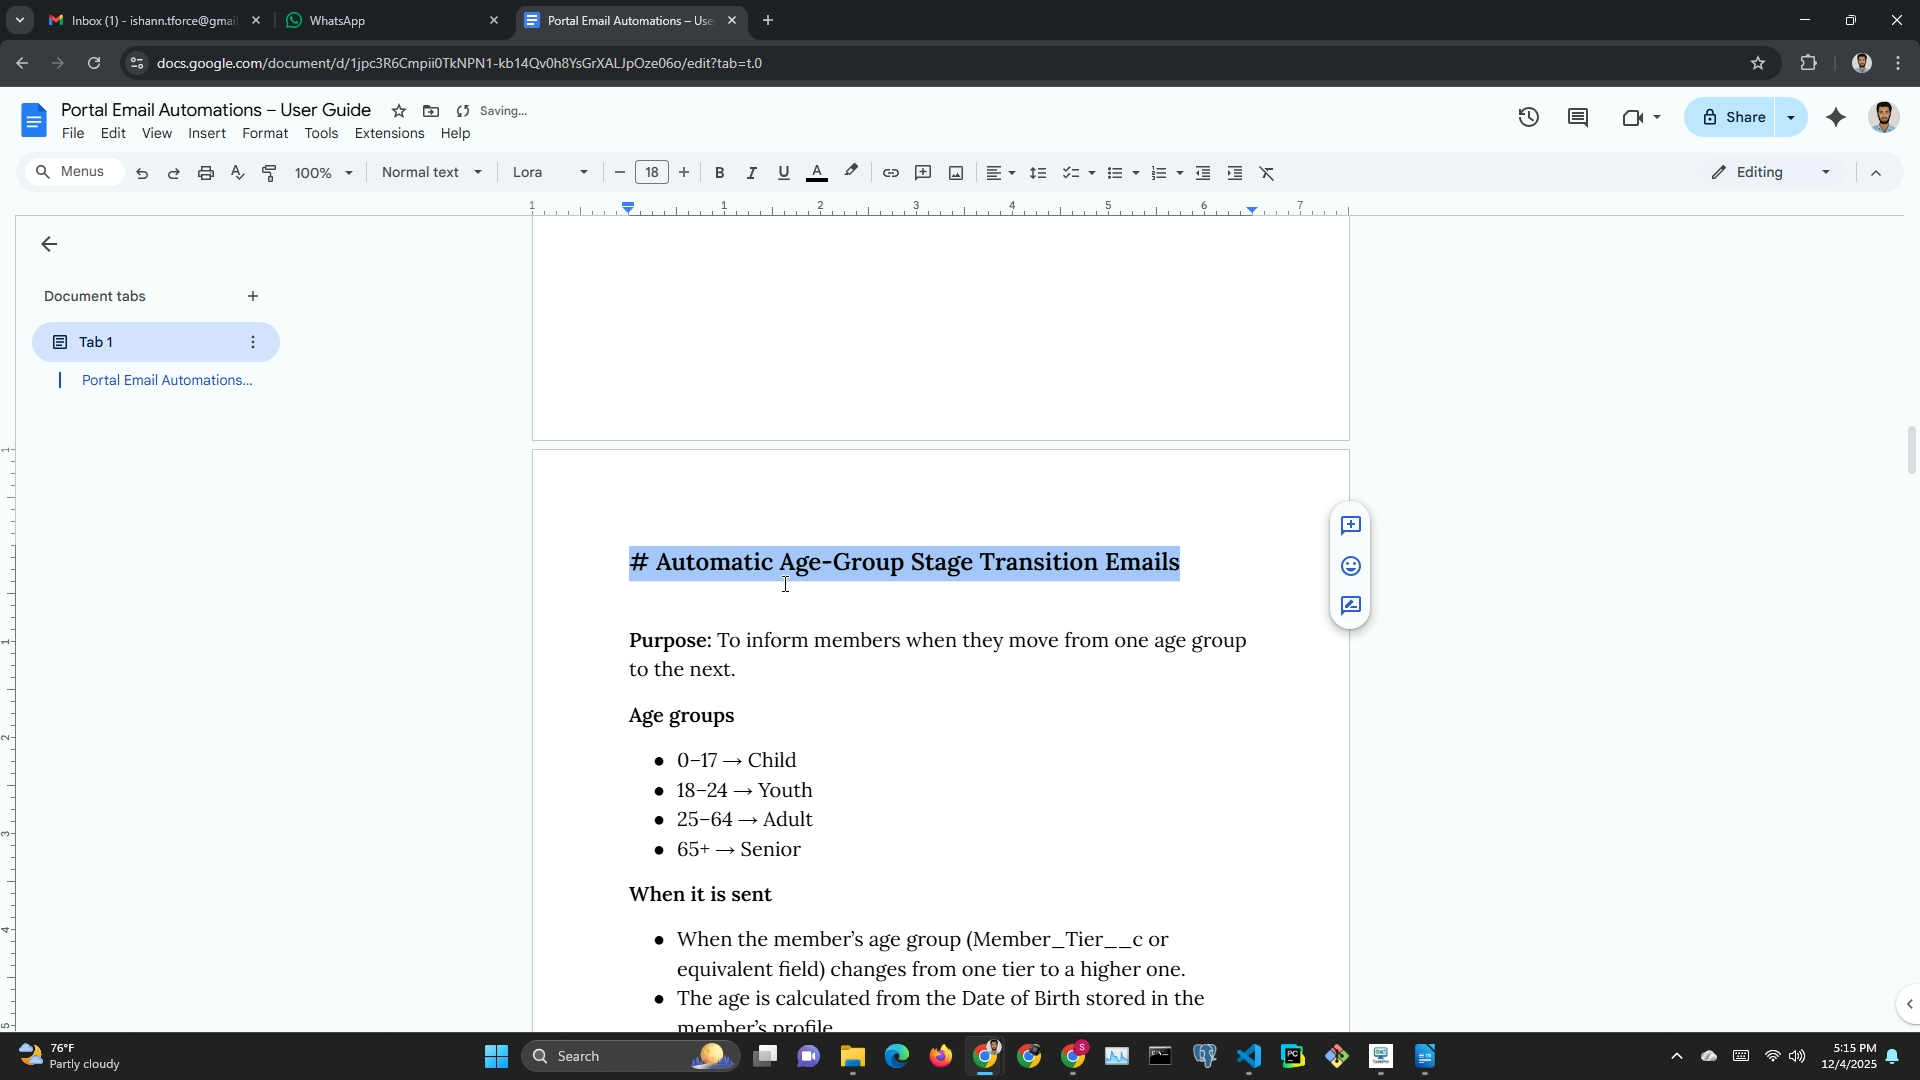Viewport: 1920px width, 1080px height.
Task: Open the Lora font dropdown
Action: [x=549, y=173]
